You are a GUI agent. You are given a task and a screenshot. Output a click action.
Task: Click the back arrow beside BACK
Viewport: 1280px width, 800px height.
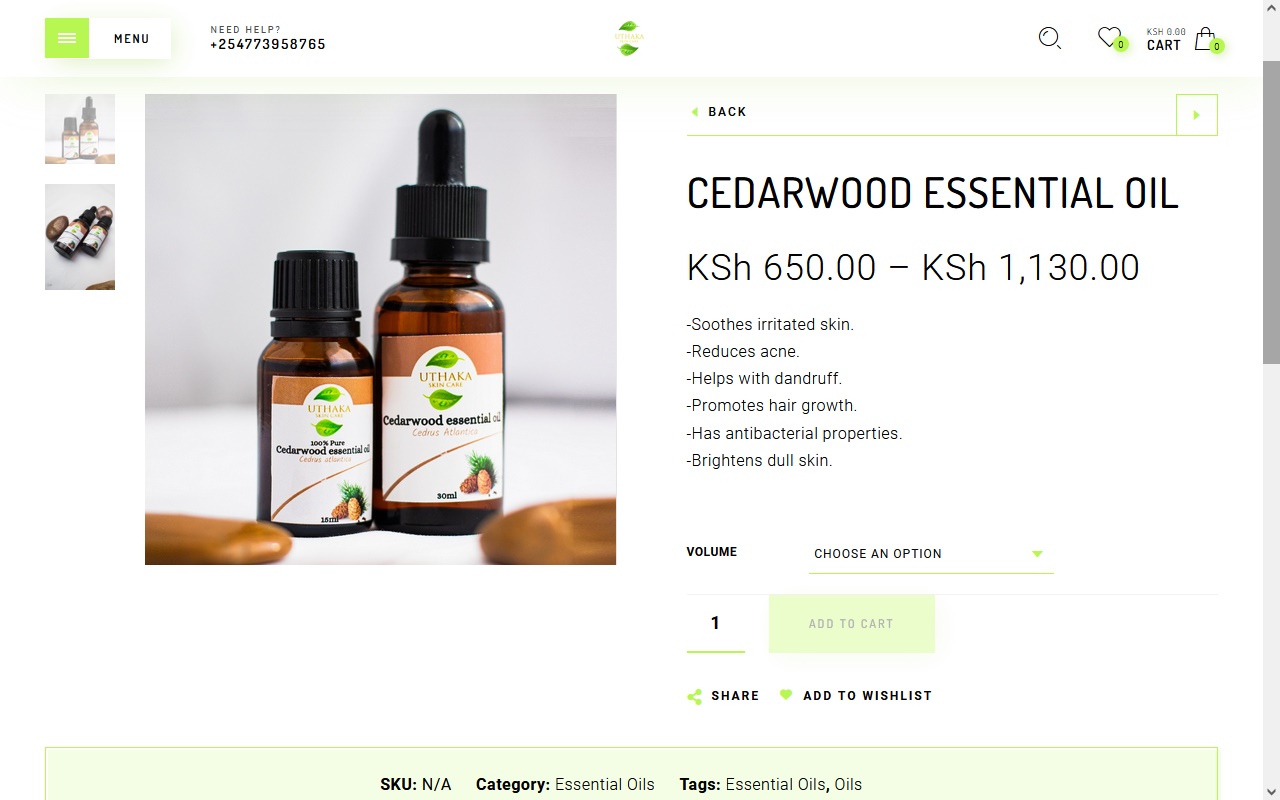(x=694, y=112)
